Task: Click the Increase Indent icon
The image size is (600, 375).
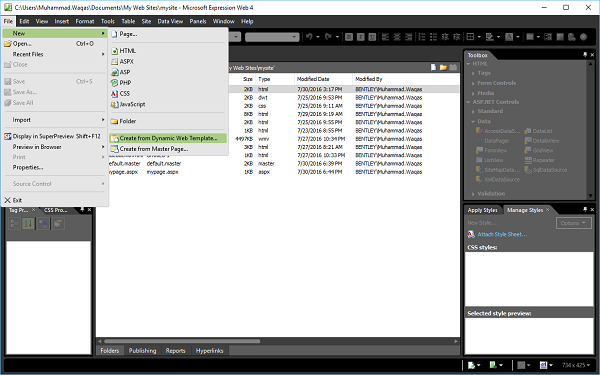Action: (457, 37)
